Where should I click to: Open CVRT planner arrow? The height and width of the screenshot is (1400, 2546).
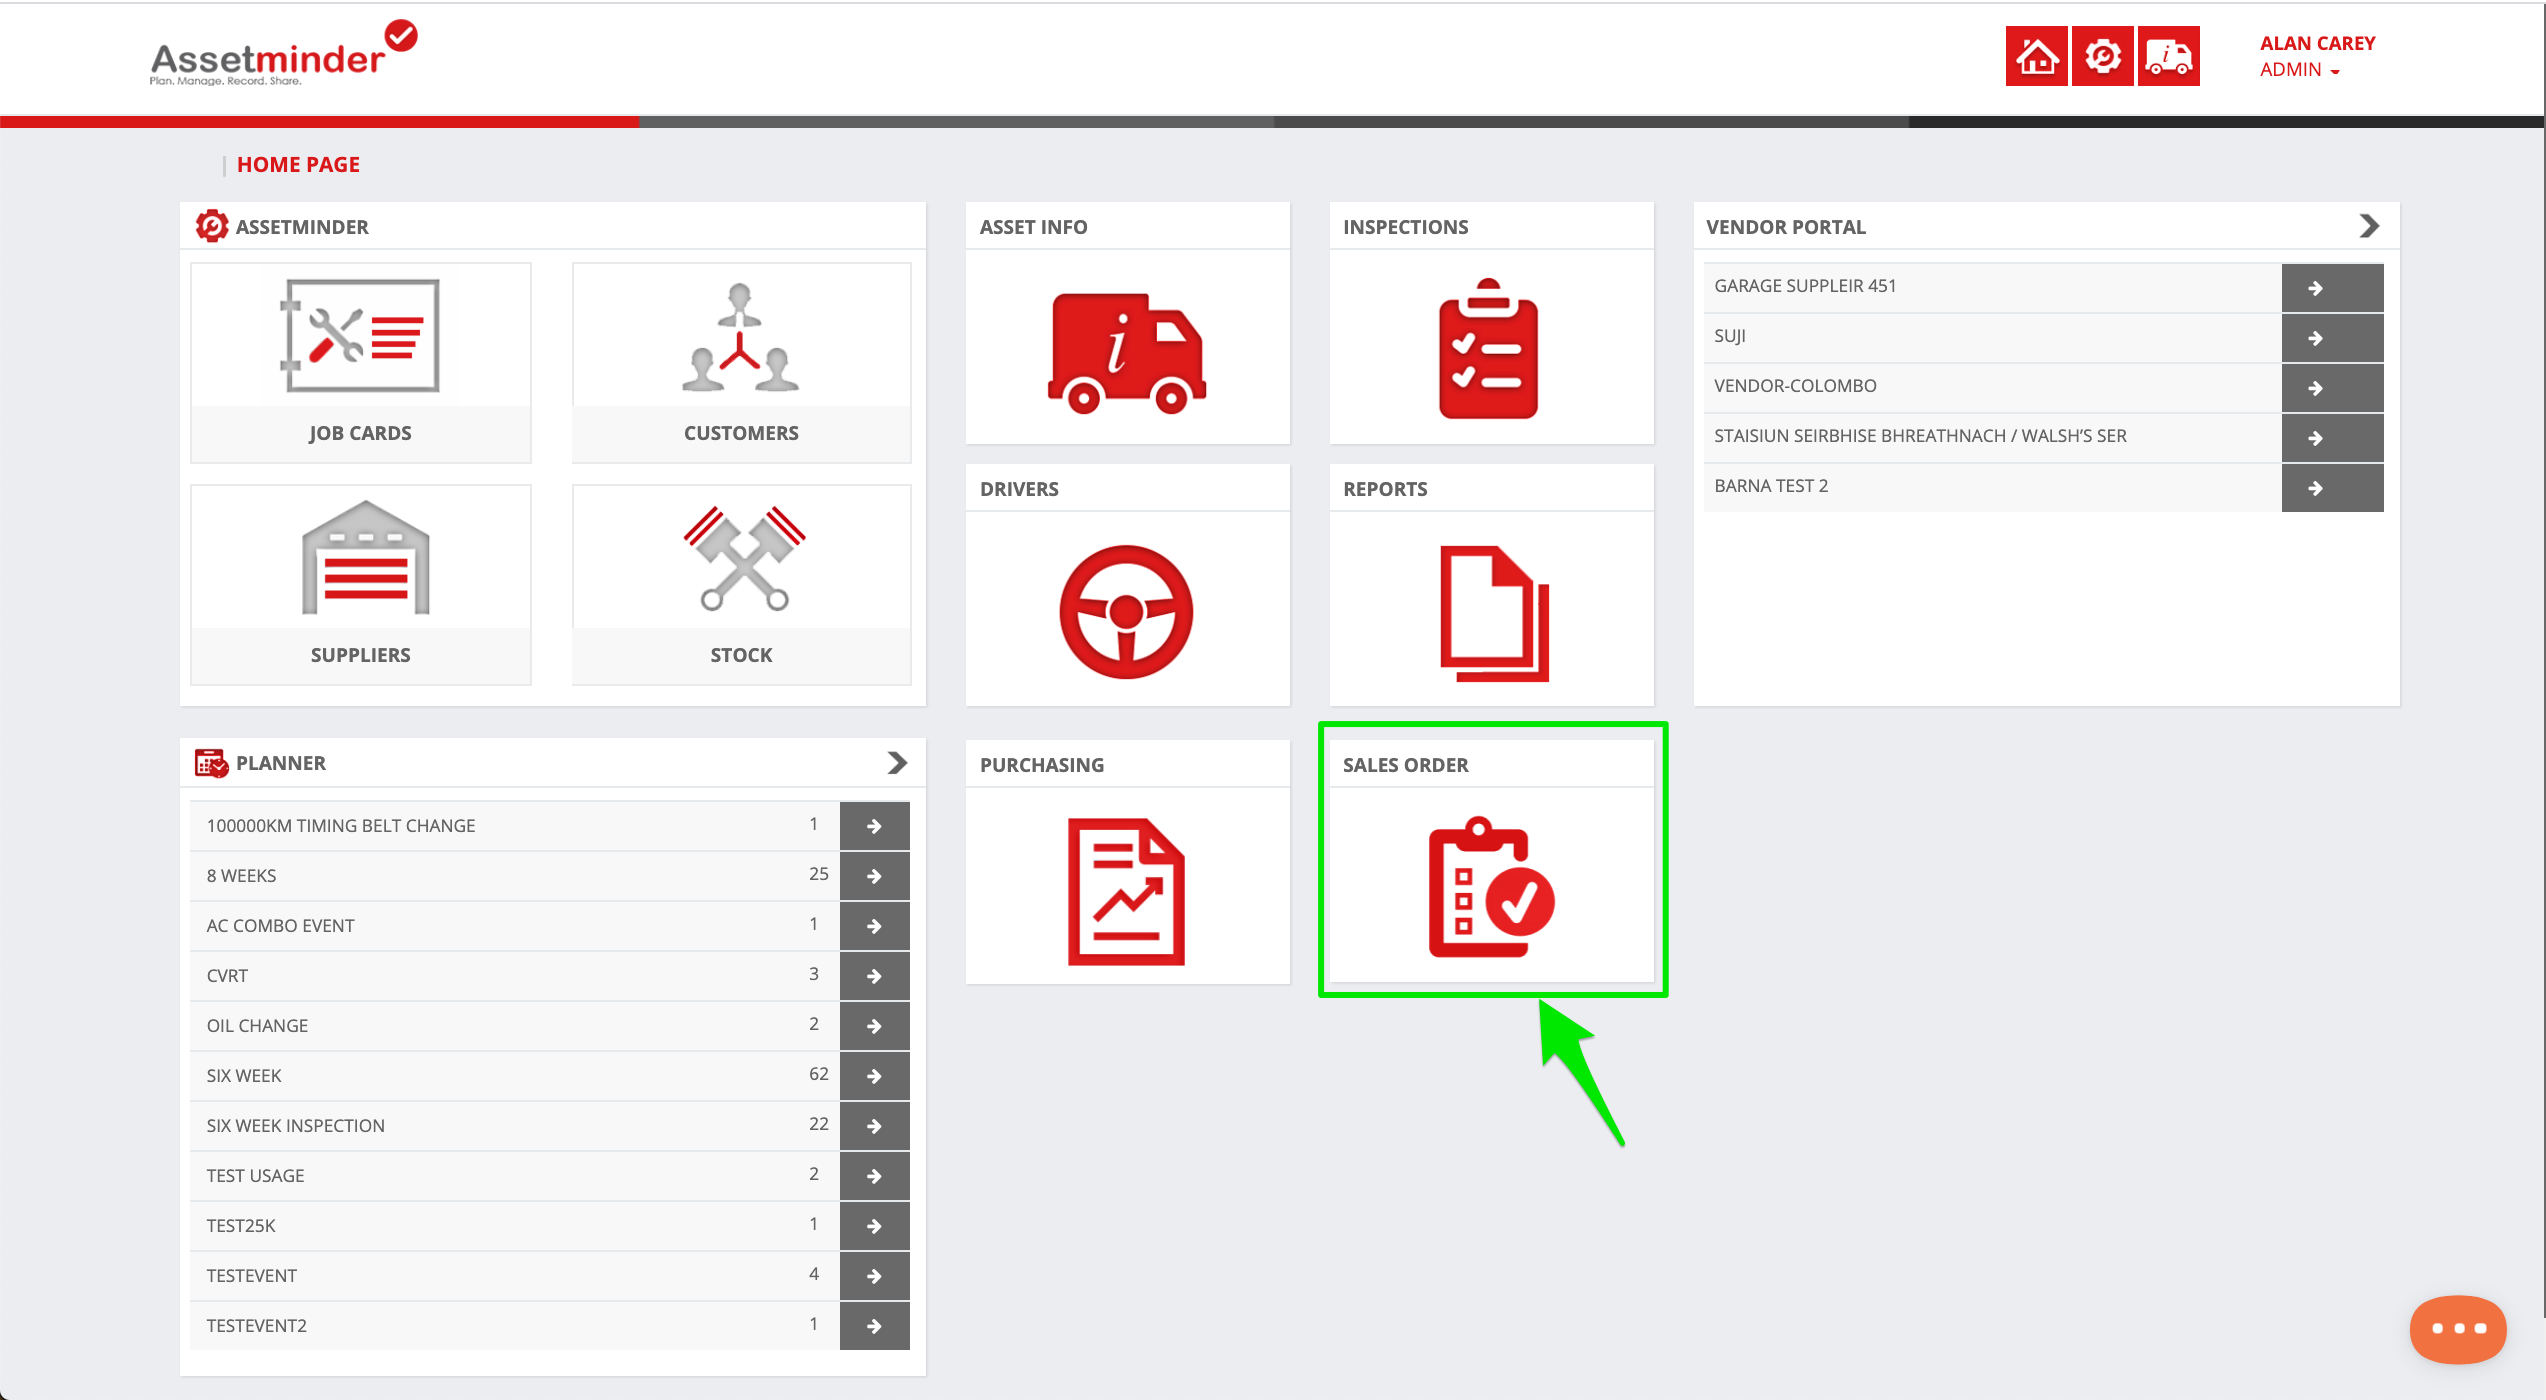(x=875, y=976)
